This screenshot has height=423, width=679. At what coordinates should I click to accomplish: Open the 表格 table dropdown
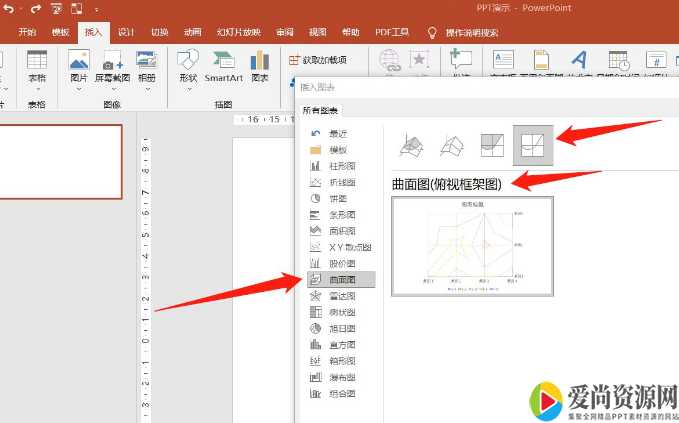(x=37, y=68)
